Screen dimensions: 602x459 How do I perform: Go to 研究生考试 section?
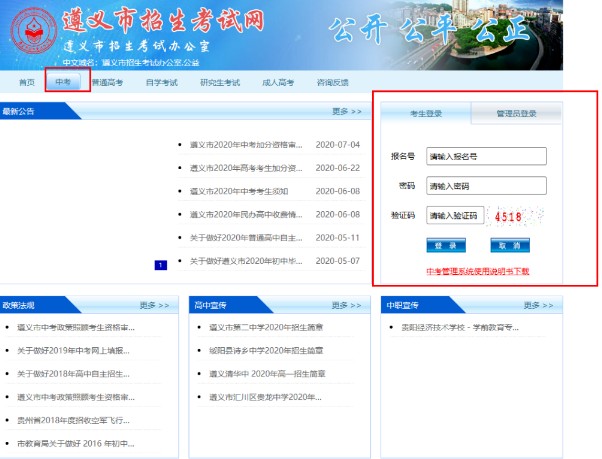[x=219, y=82]
